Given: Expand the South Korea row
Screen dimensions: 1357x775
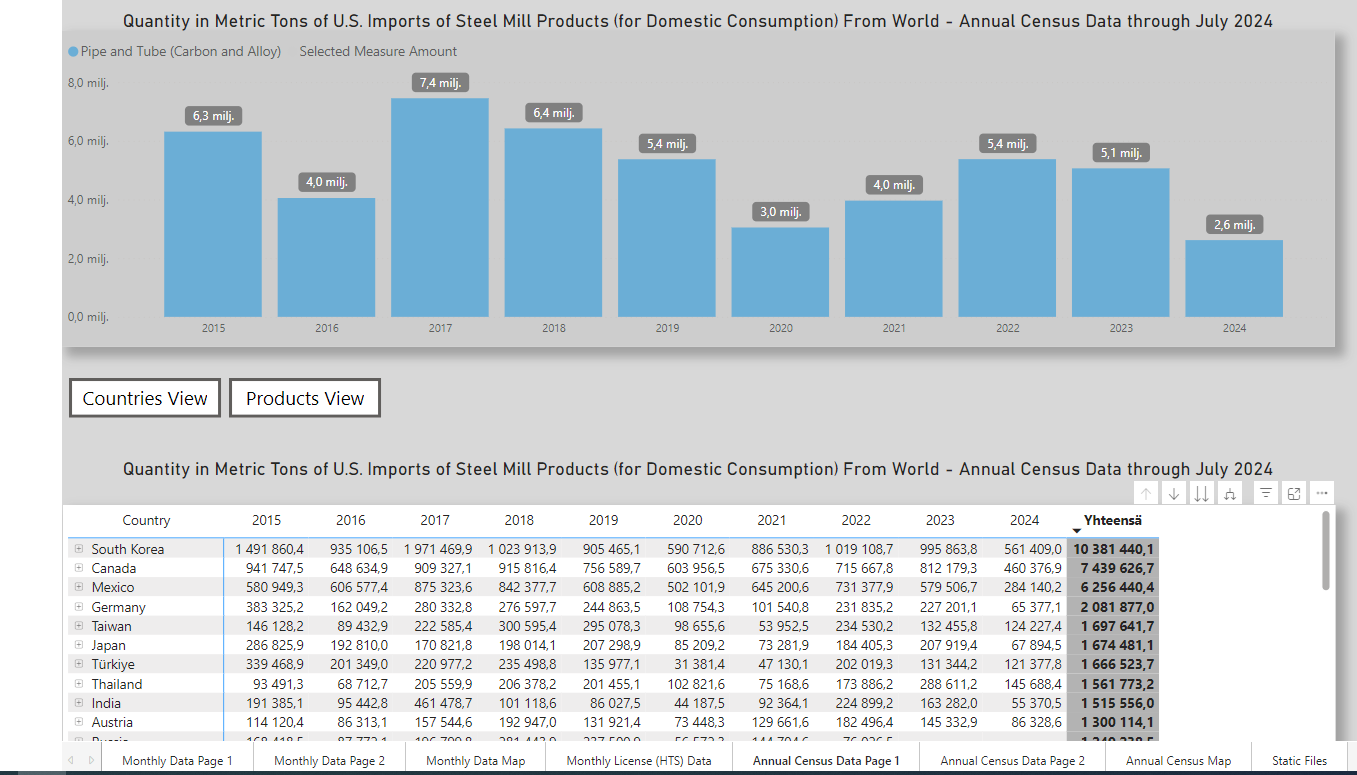Looking at the screenshot, I should (x=78, y=549).
